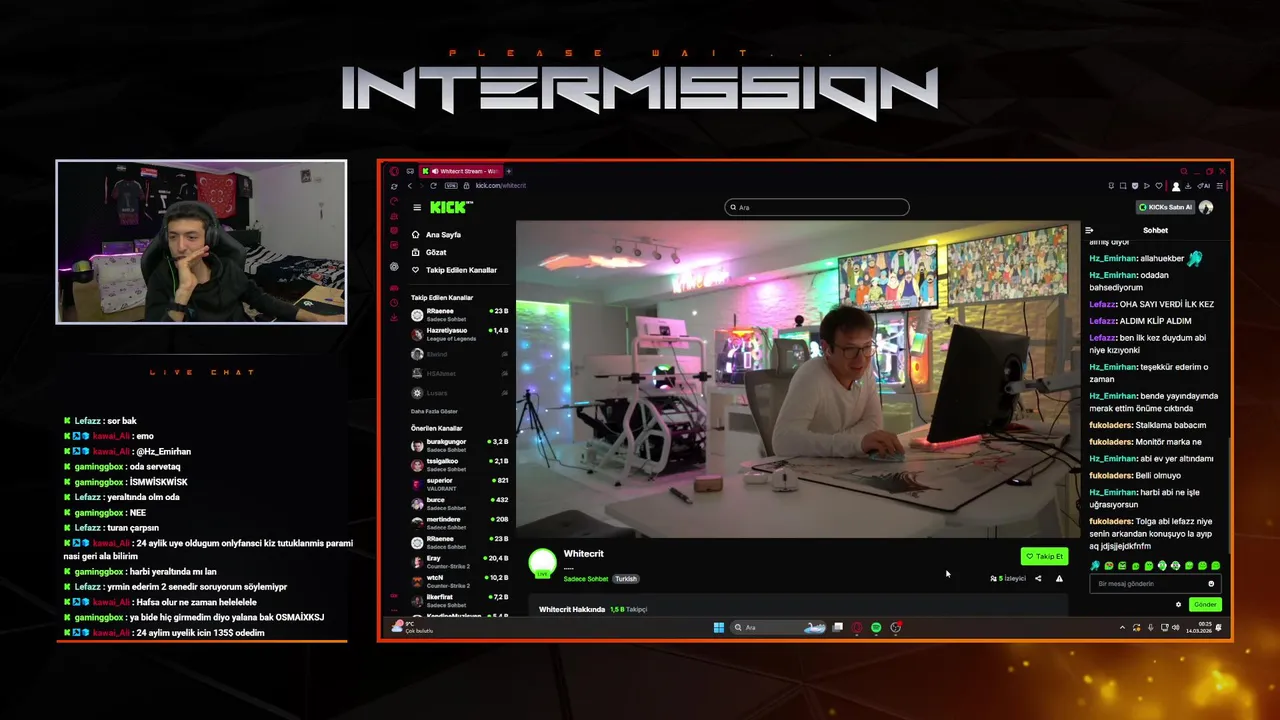Open Opera GX from the taskbar
The image size is (1280, 720).
(x=857, y=628)
